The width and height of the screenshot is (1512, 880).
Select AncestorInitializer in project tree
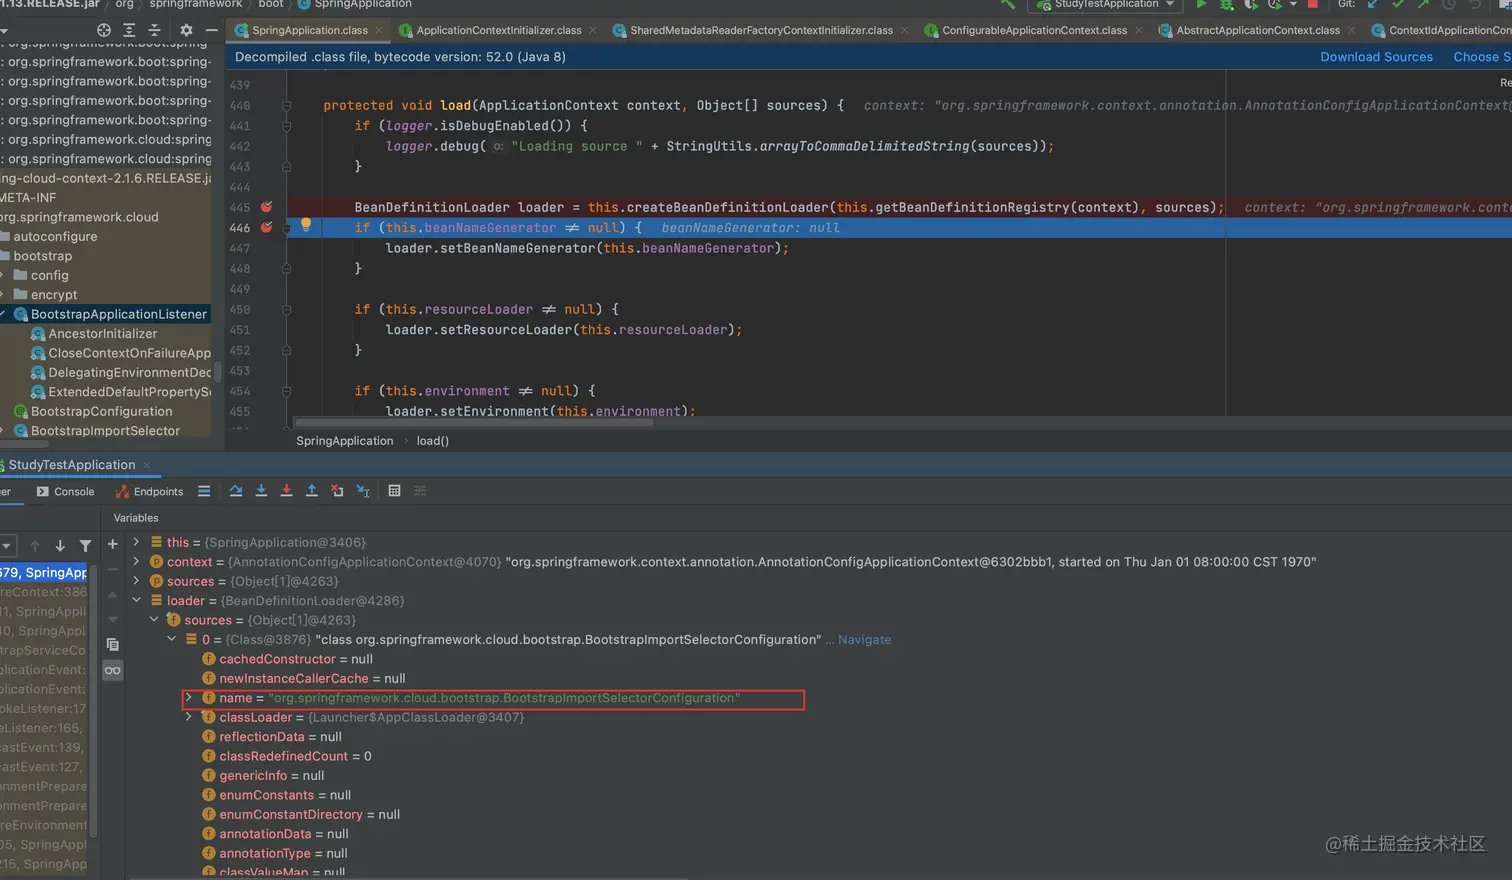(x=103, y=334)
